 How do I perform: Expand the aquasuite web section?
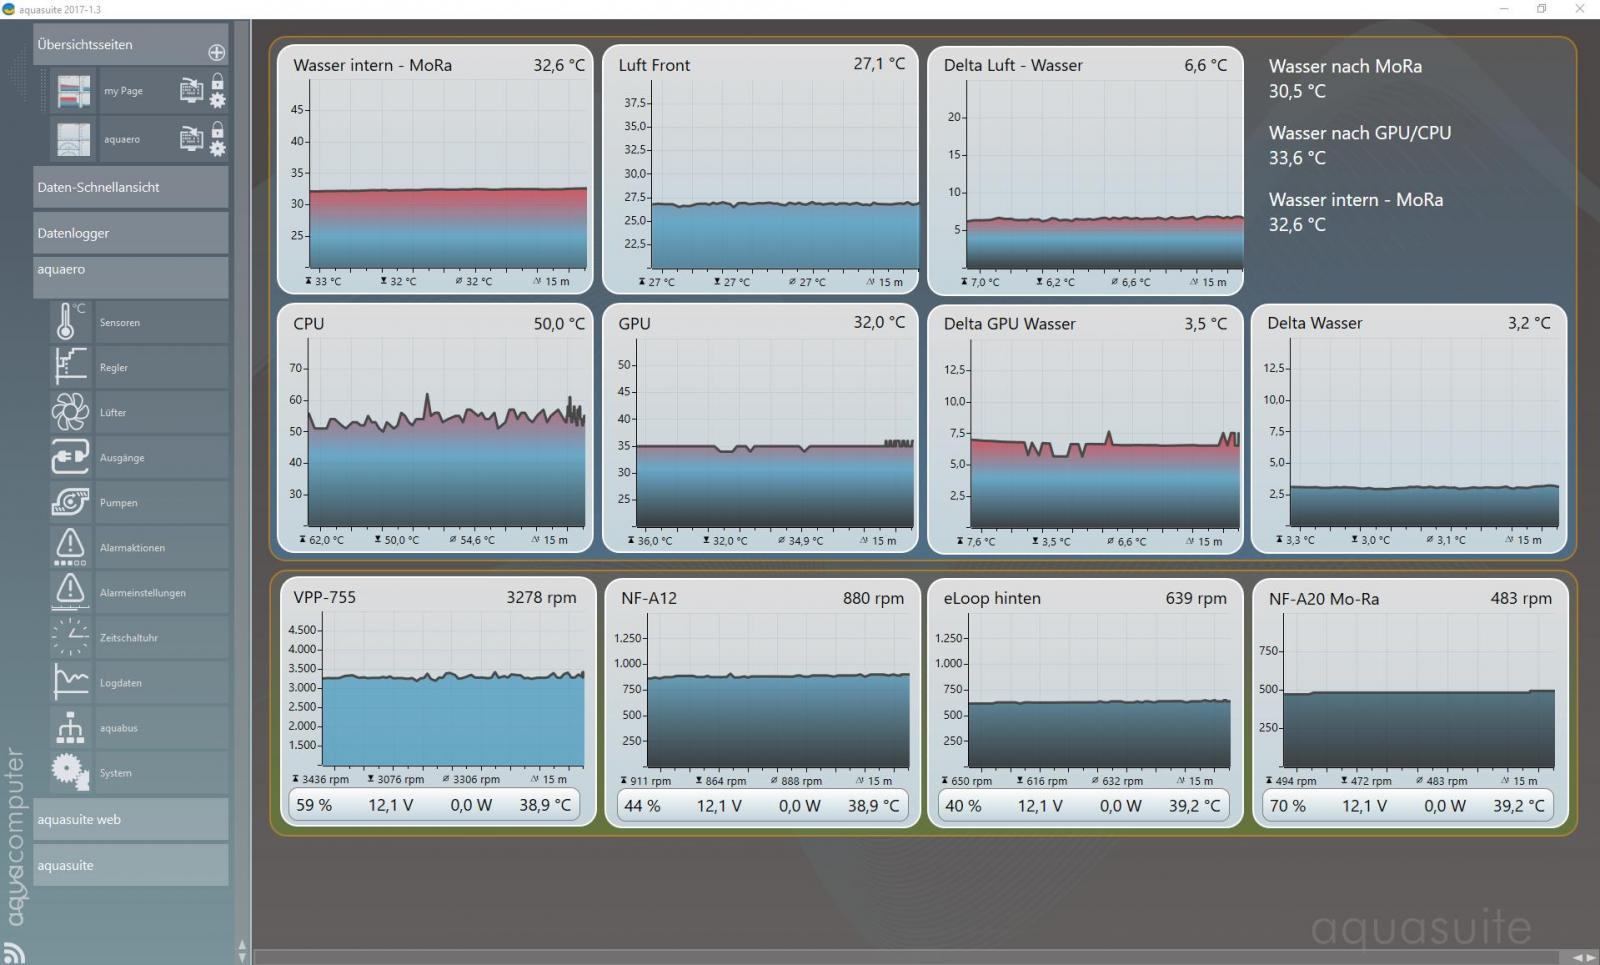(130, 819)
